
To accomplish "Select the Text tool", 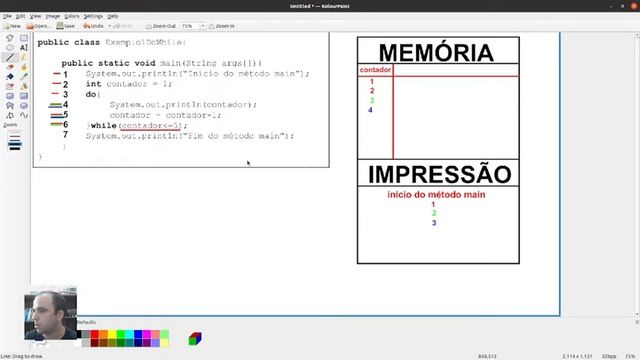I will (x=24, y=48).
